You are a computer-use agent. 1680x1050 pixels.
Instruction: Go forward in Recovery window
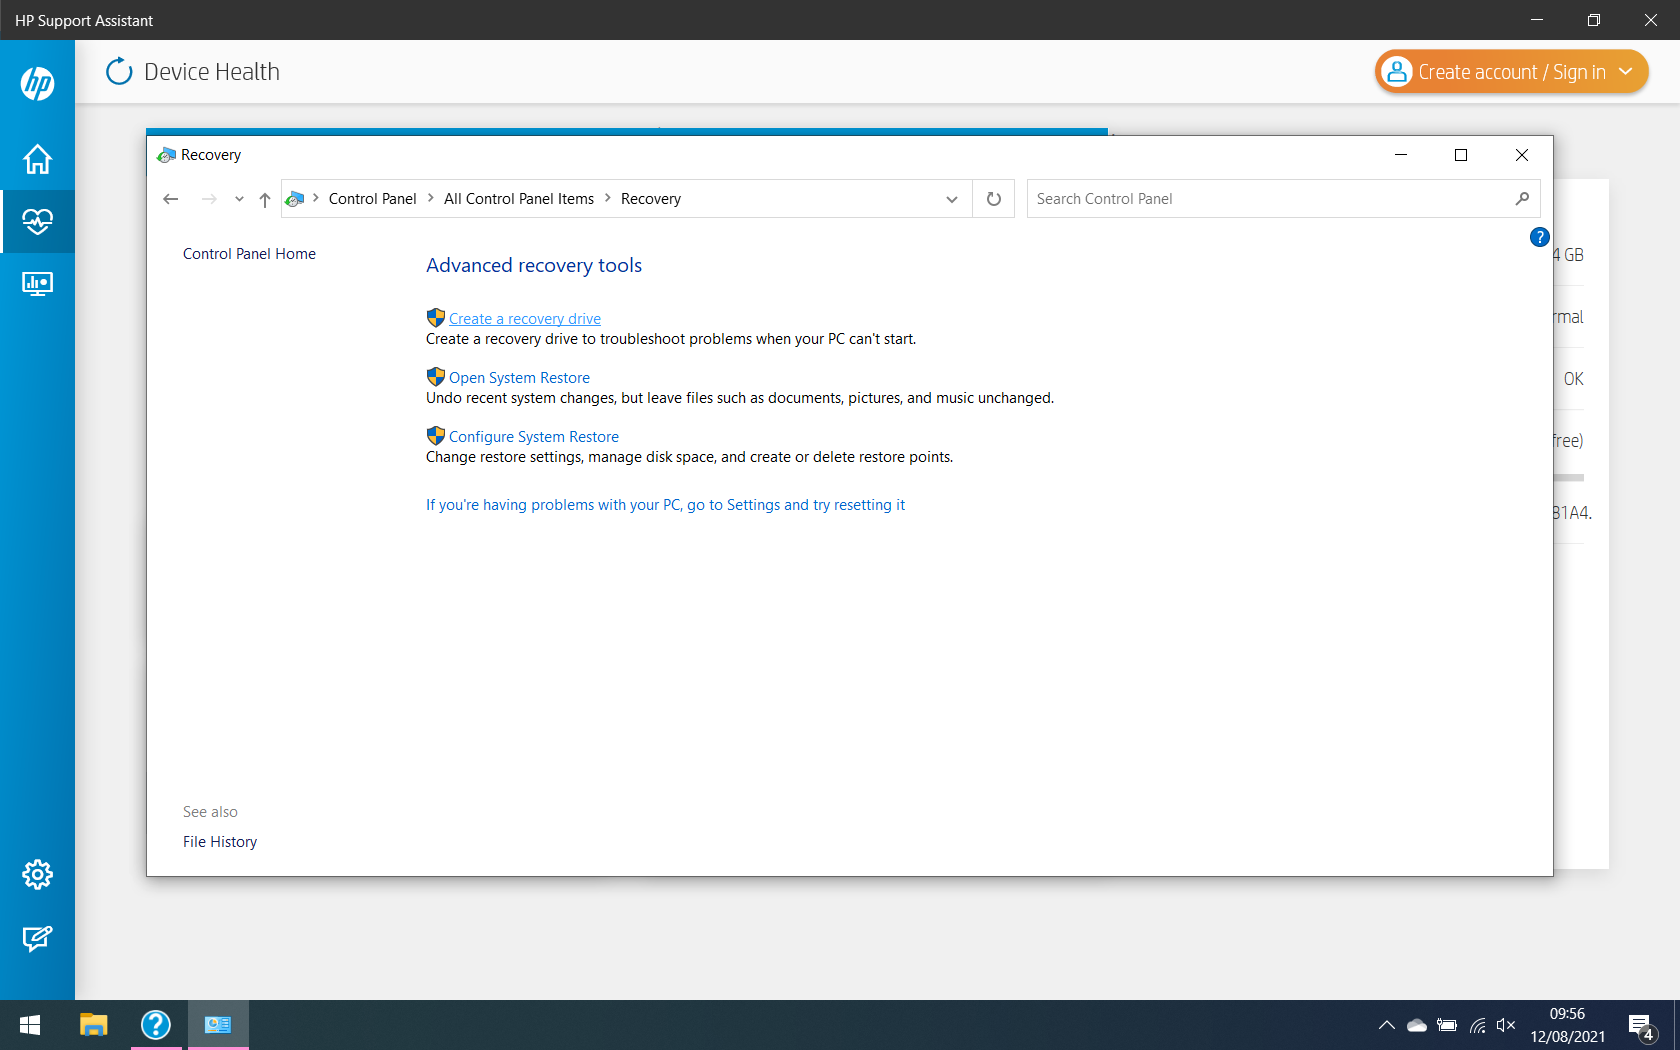tap(209, 199)
